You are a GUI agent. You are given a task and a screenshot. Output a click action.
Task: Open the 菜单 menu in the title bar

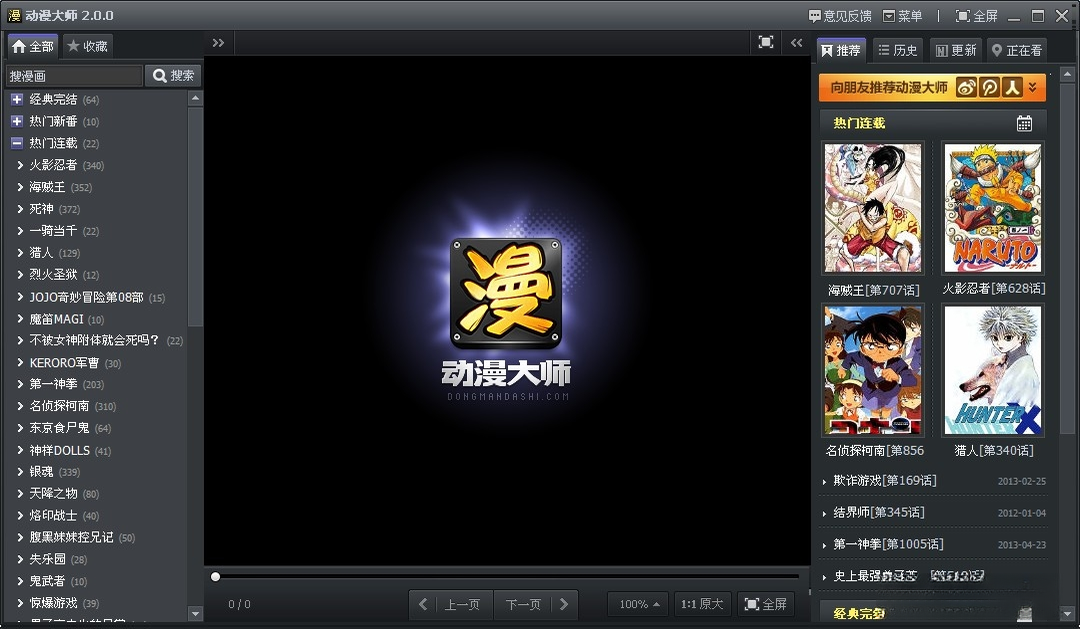coord(902,16)
